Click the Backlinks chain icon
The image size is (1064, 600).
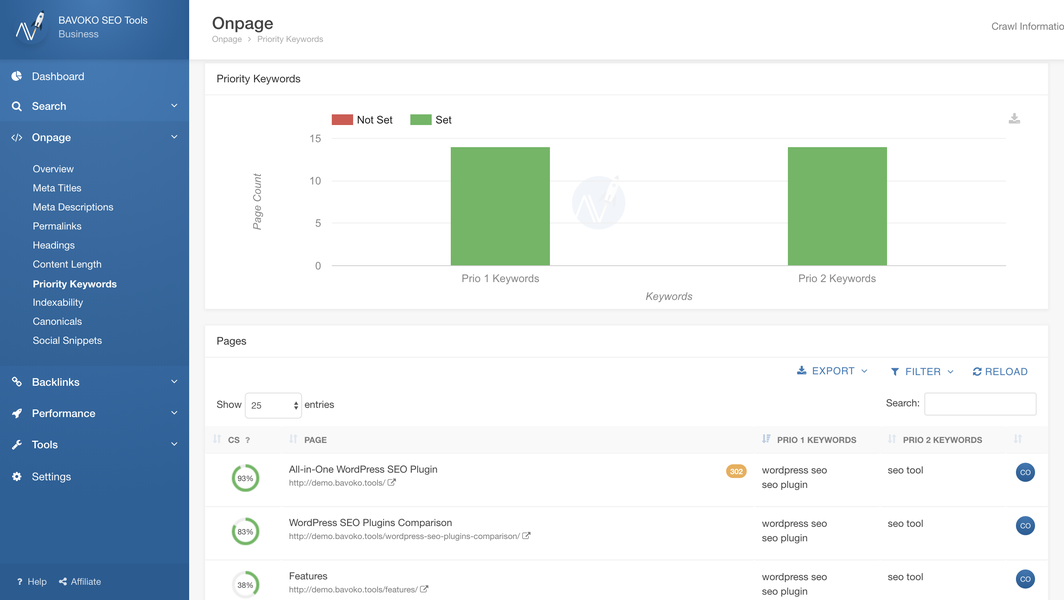pyautogui.click(x=16, y=382)
